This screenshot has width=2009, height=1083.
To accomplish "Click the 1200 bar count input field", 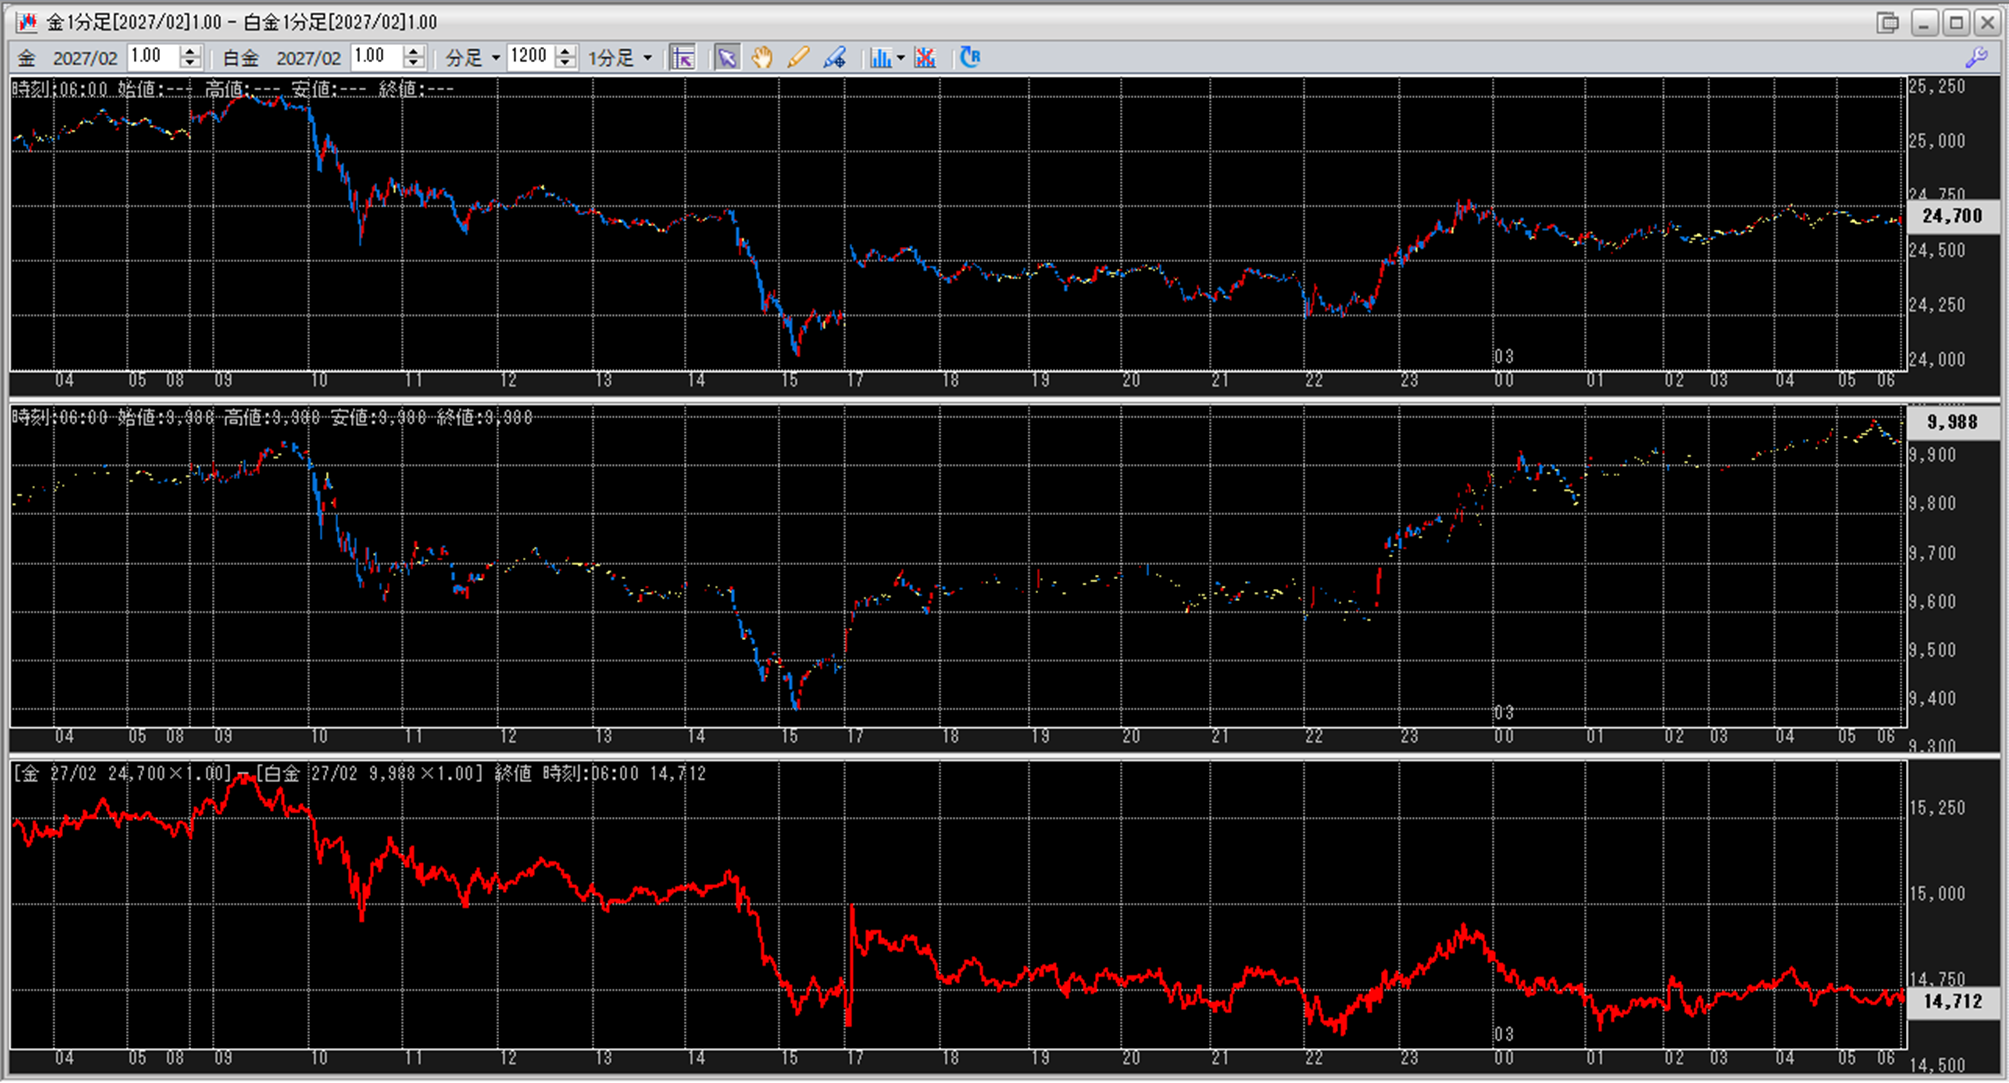I will [529, 57].
